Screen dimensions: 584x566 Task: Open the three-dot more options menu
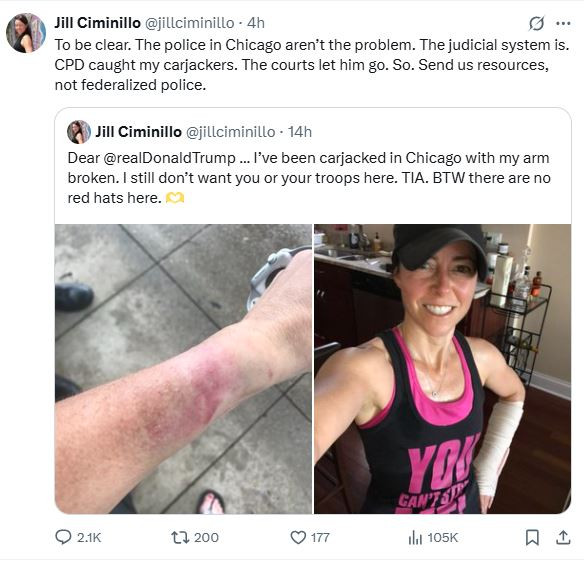563,23
